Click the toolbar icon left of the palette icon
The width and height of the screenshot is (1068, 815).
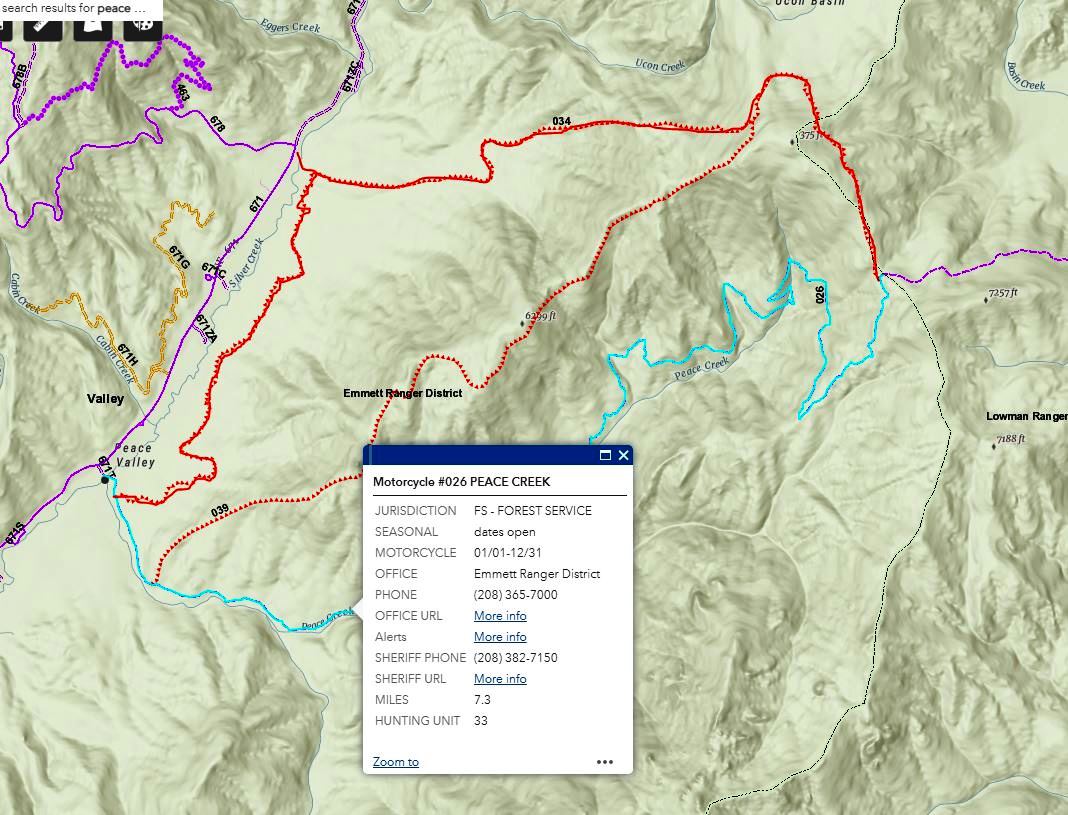point(95,23)
